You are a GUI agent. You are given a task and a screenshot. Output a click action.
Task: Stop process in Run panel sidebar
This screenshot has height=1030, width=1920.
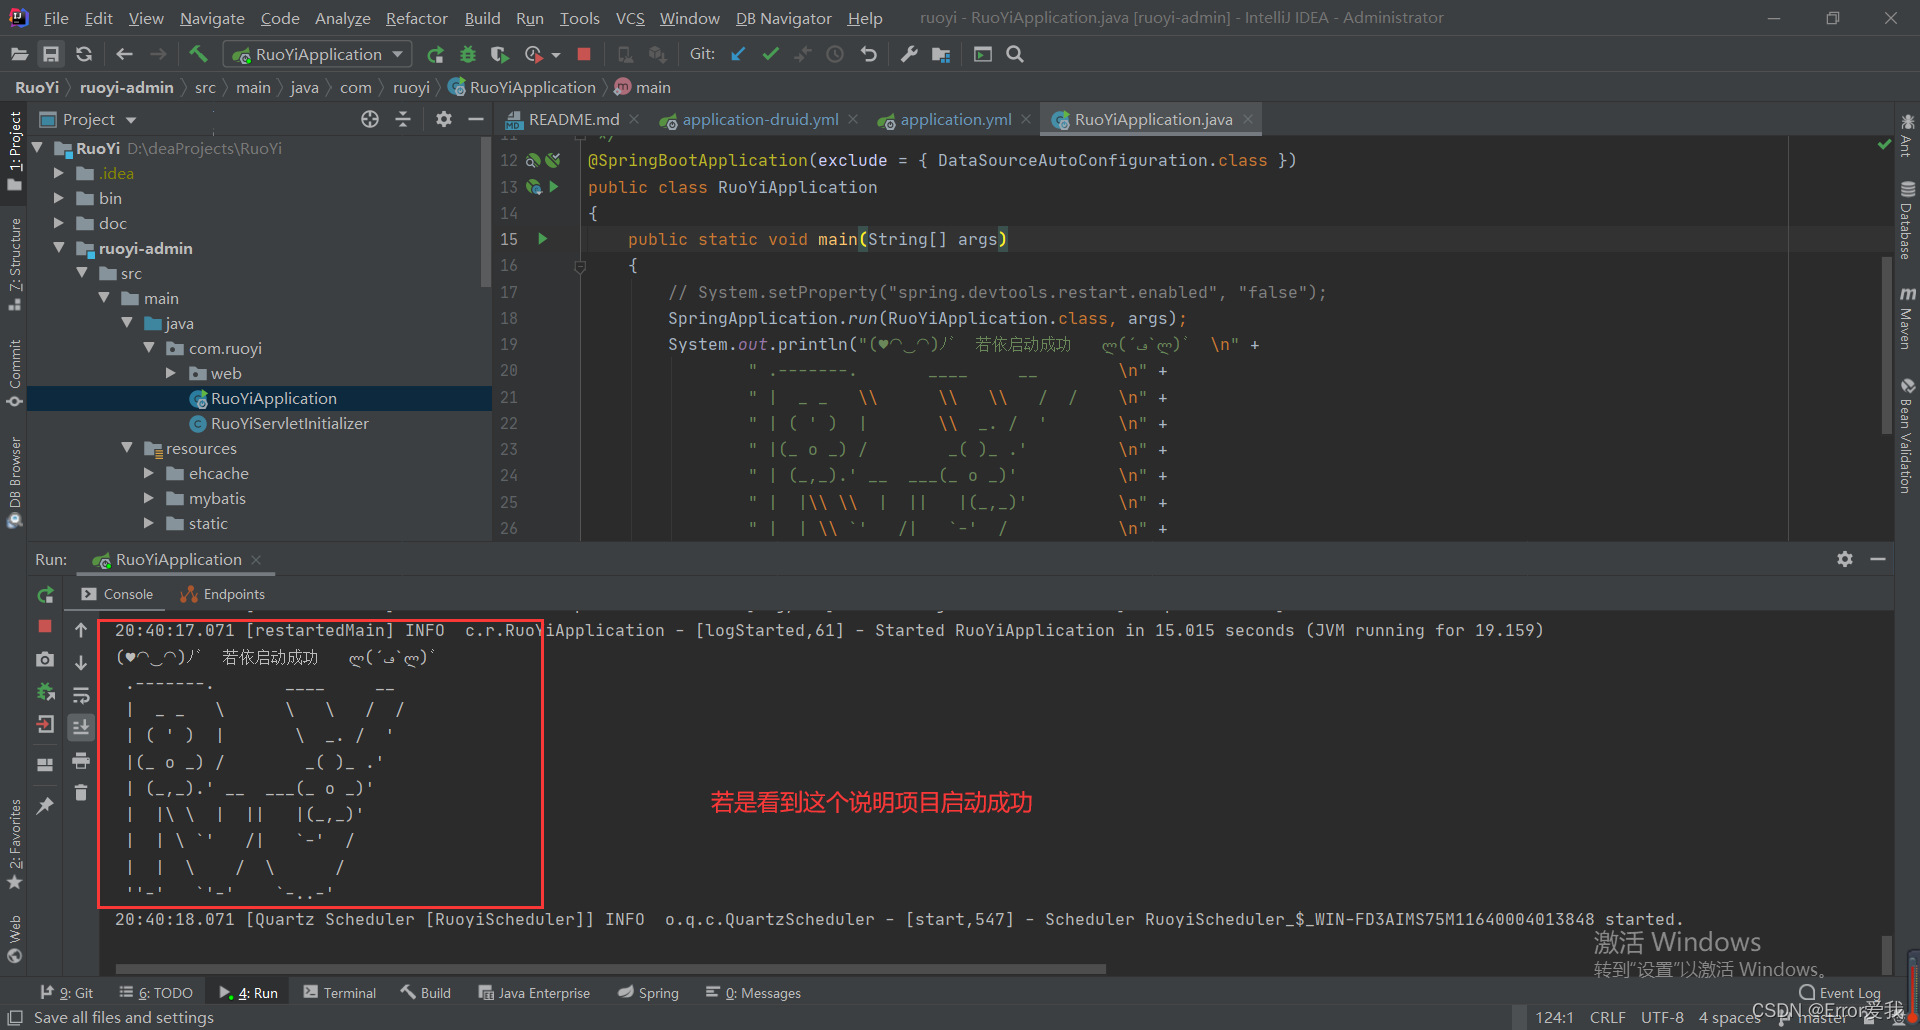tap(45, 626)
